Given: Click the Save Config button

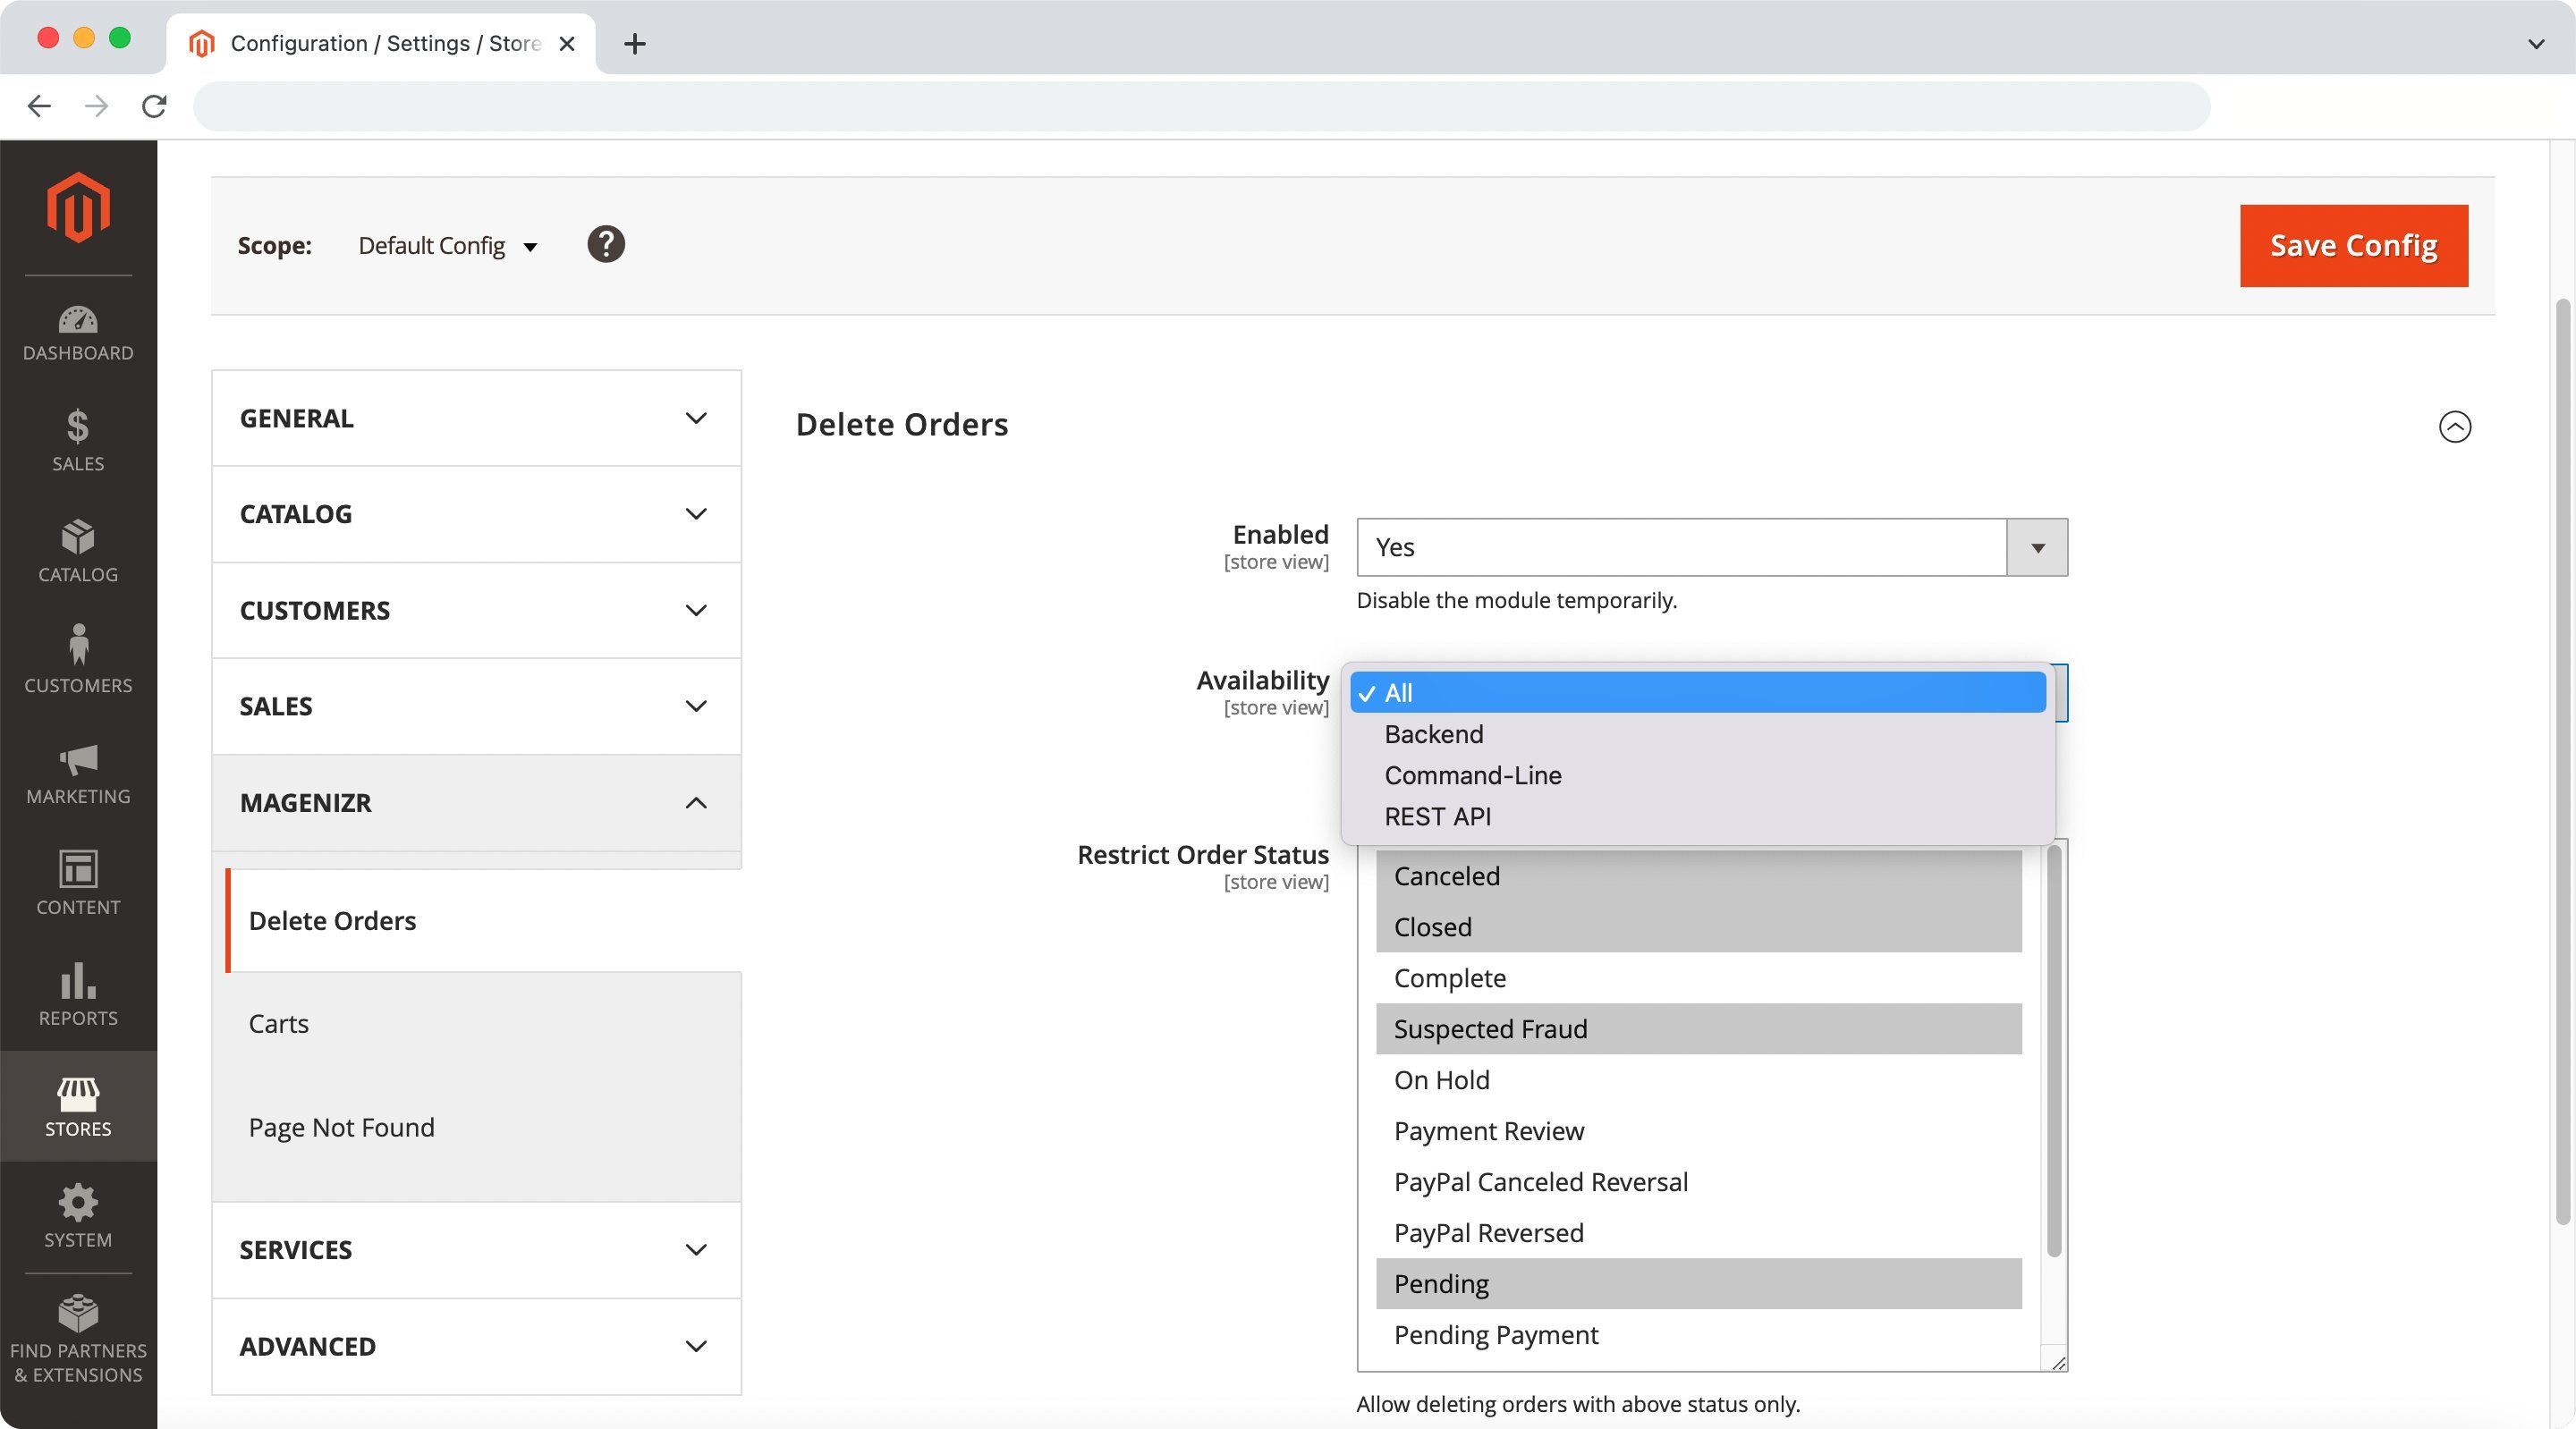Looking at the screenshot, I should [x=2353, y=246].
